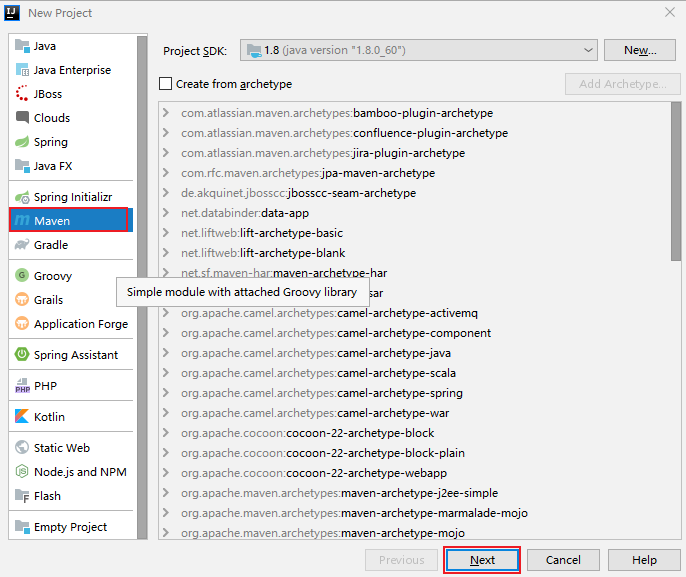Expand maven-archetype-j2ee-simple chevron
The height and width of the screenshot is (577, 686).
click(166, 493)
